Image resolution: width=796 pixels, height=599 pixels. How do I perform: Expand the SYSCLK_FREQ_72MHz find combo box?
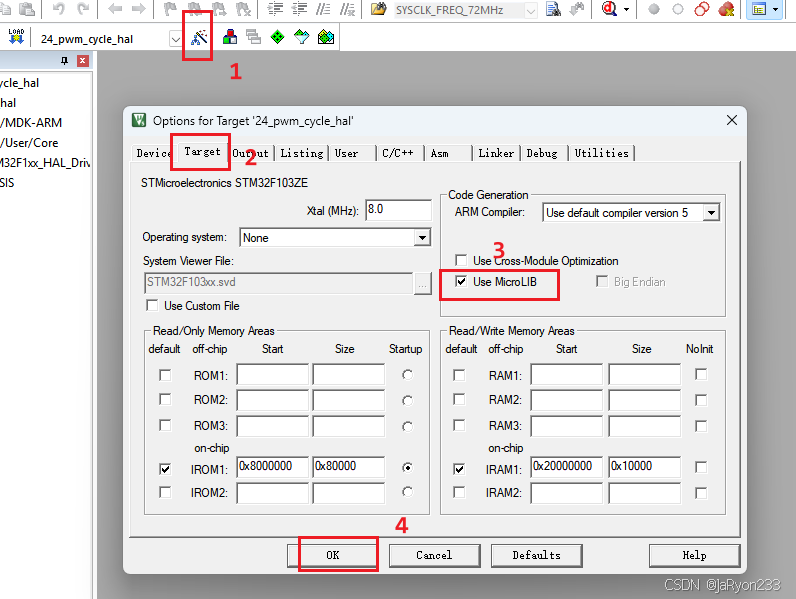pyautogui.click(x=530, y=11)
